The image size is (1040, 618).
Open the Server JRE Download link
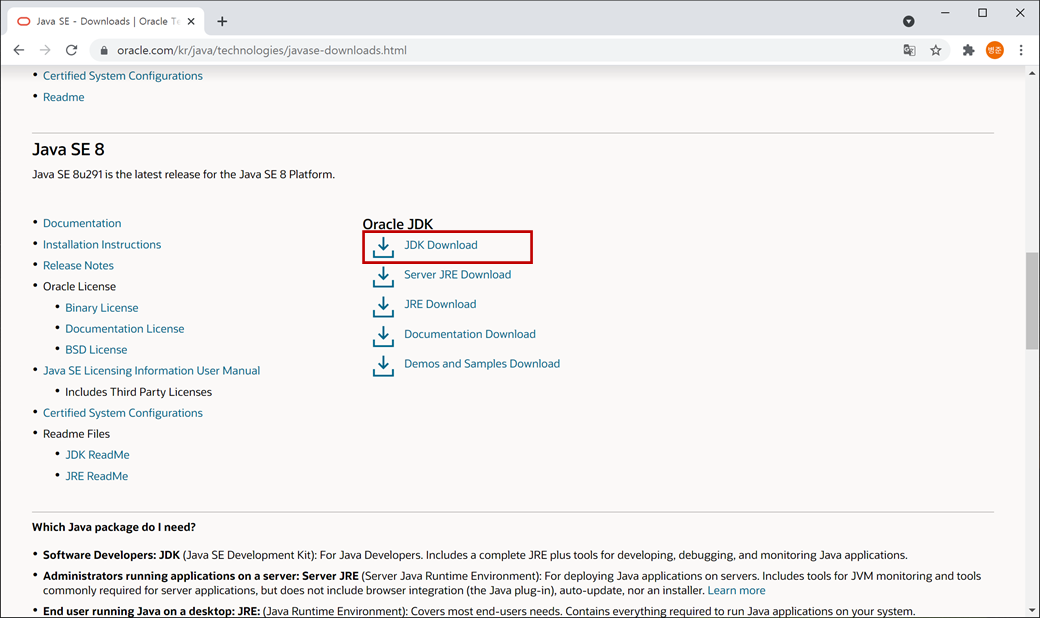click(x=457, y=275)
